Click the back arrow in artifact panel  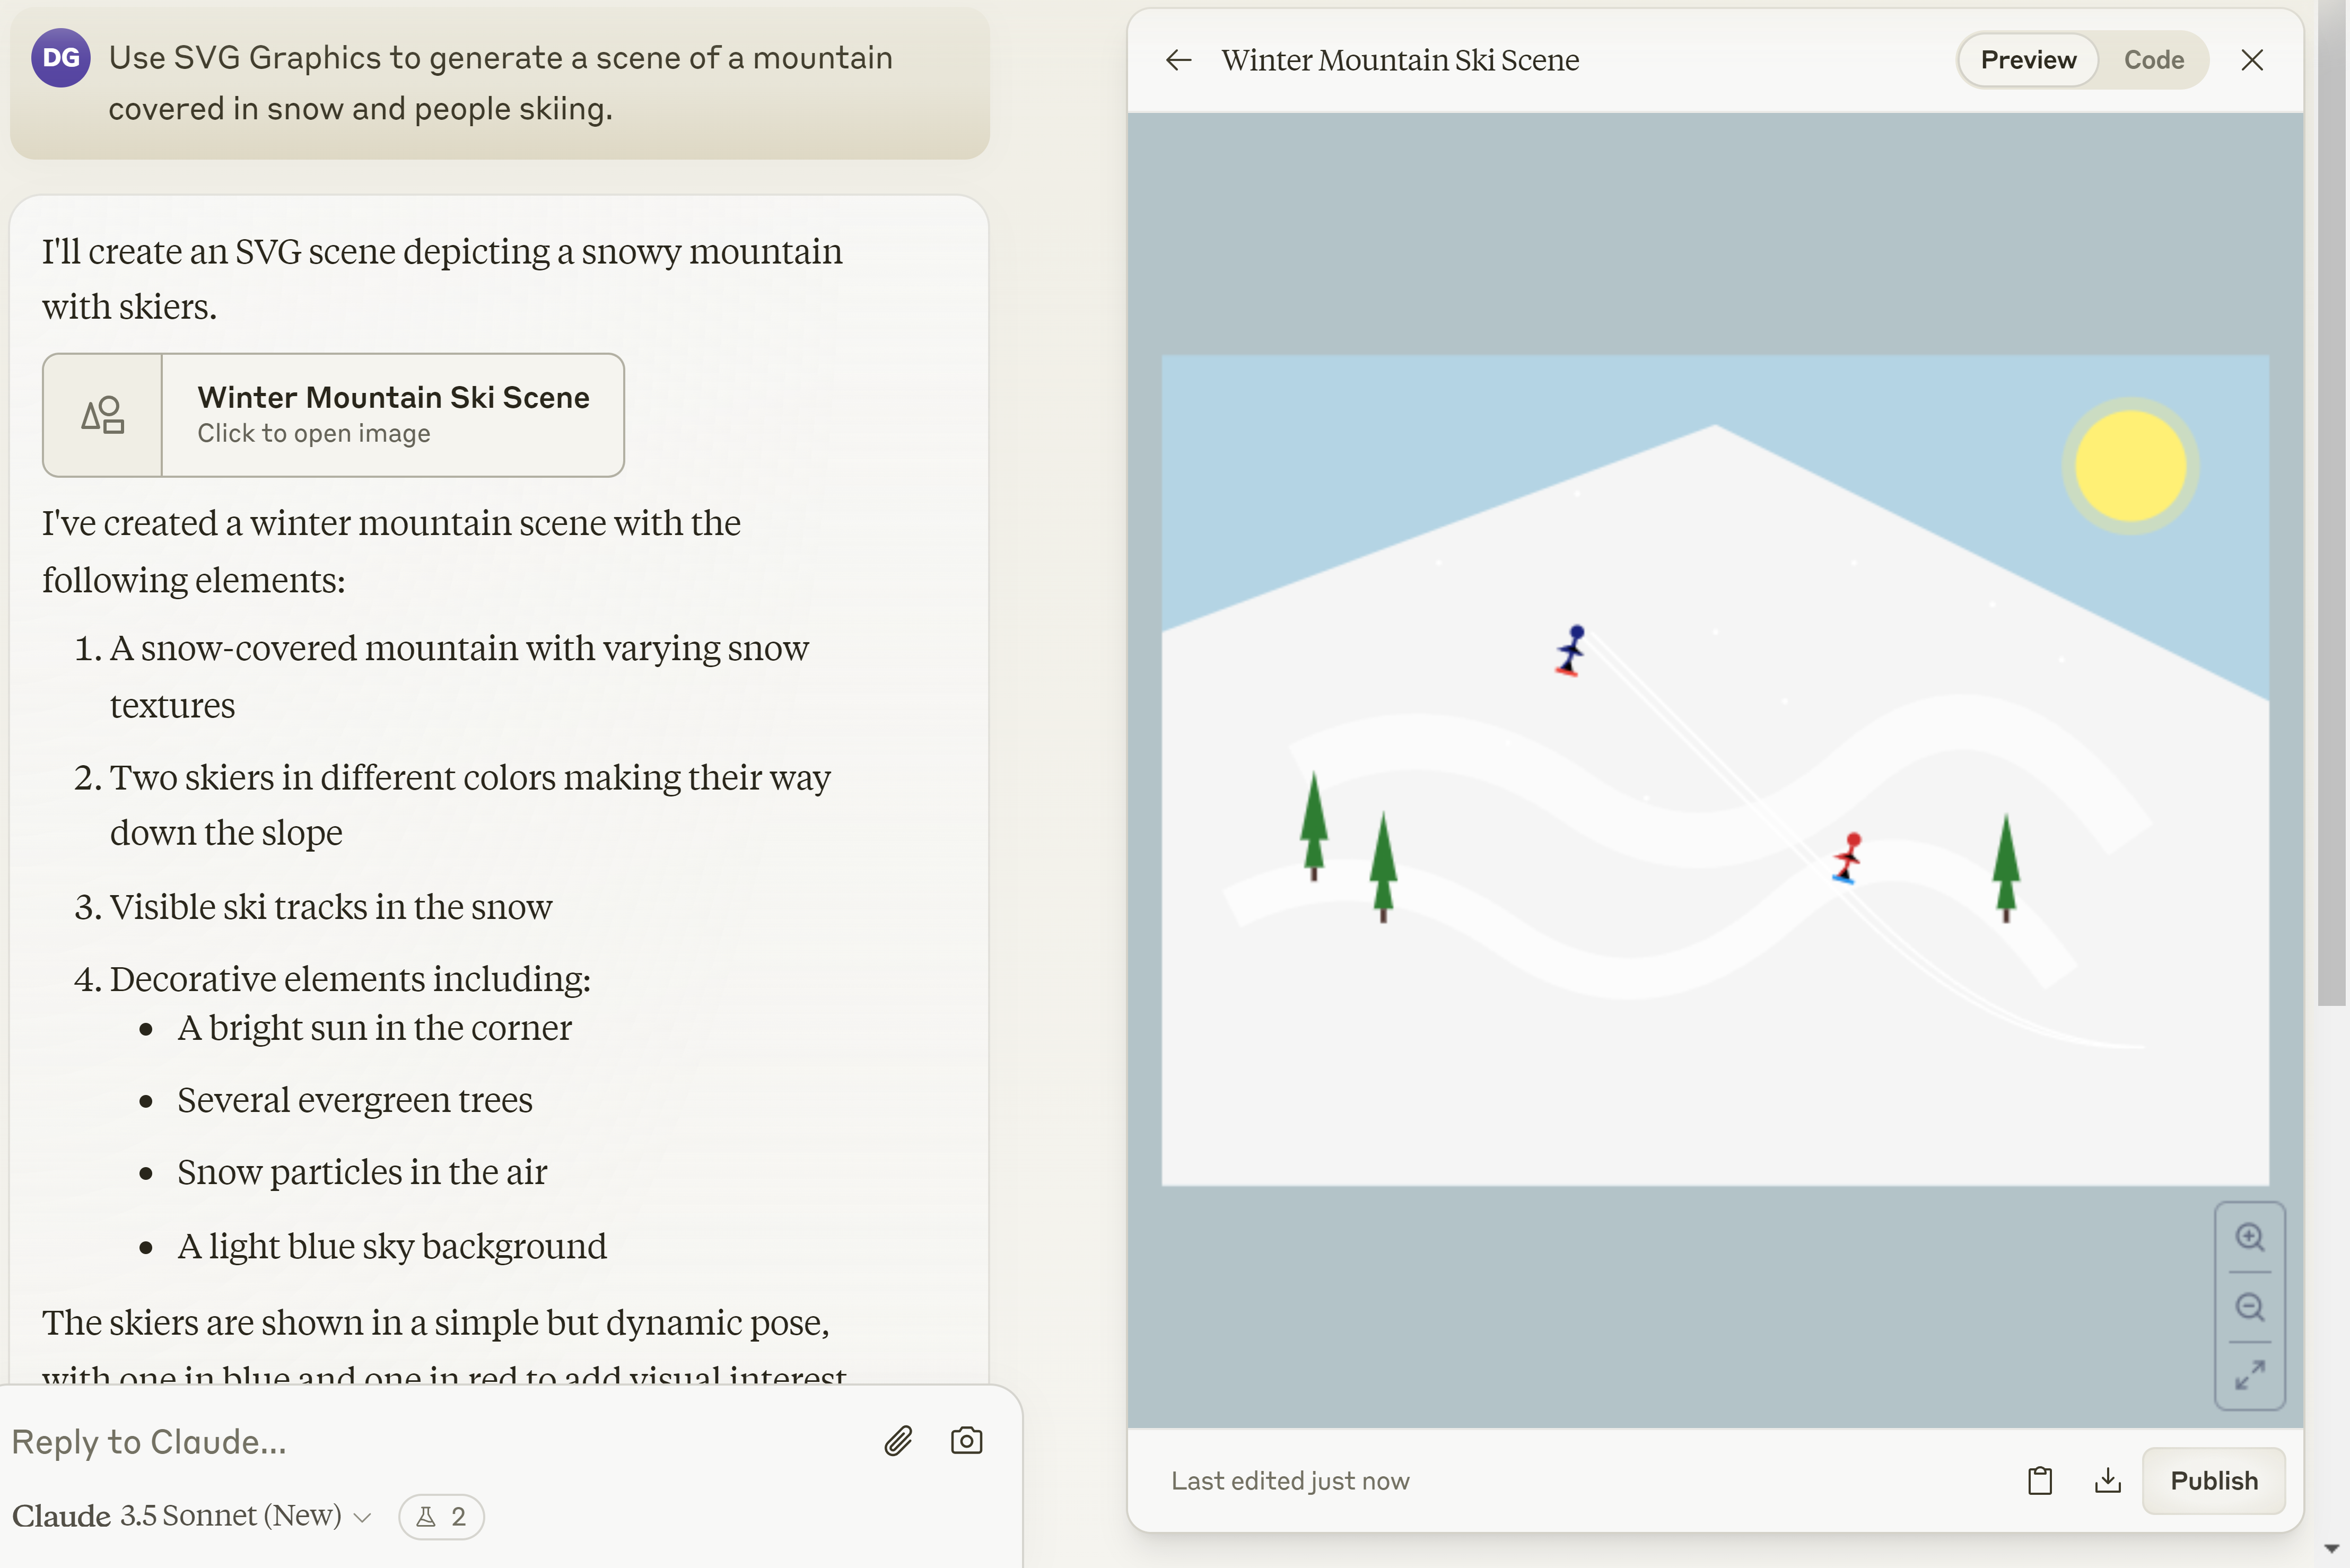1178,60
